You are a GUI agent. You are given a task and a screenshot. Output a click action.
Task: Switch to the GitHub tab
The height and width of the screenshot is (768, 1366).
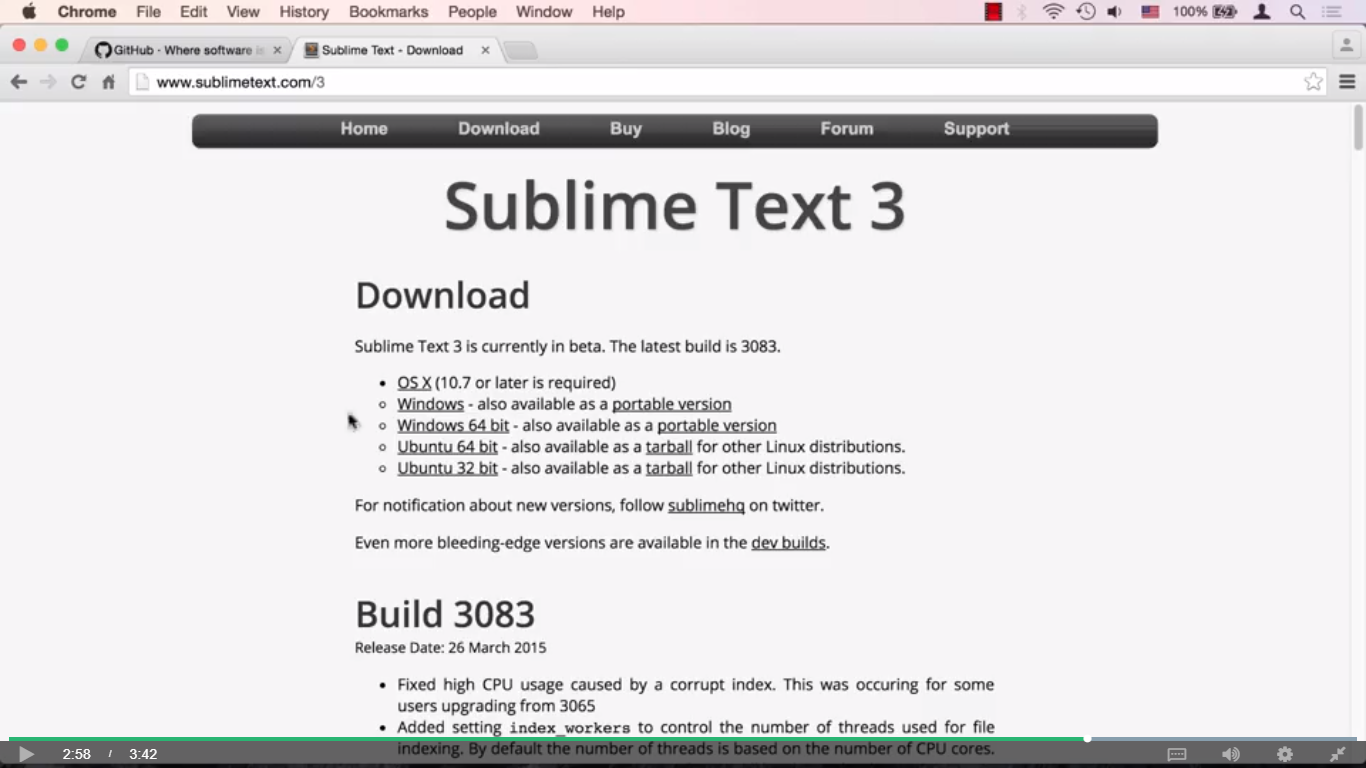[186, 50]
